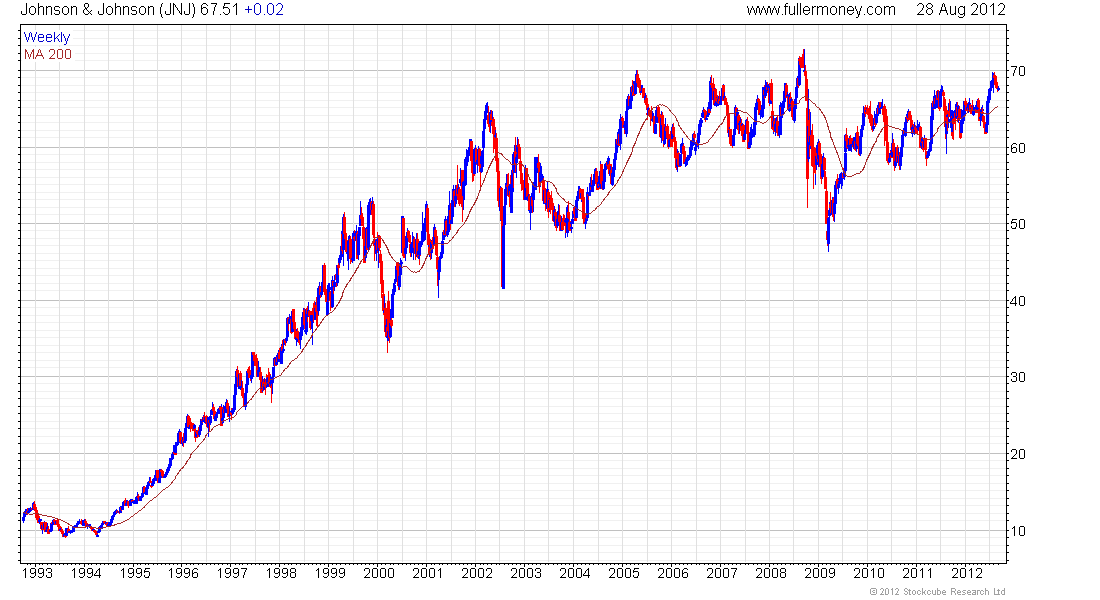Click the 2008 year label
This screenshot has width=1100, height=600.
(x=771, y=573)
